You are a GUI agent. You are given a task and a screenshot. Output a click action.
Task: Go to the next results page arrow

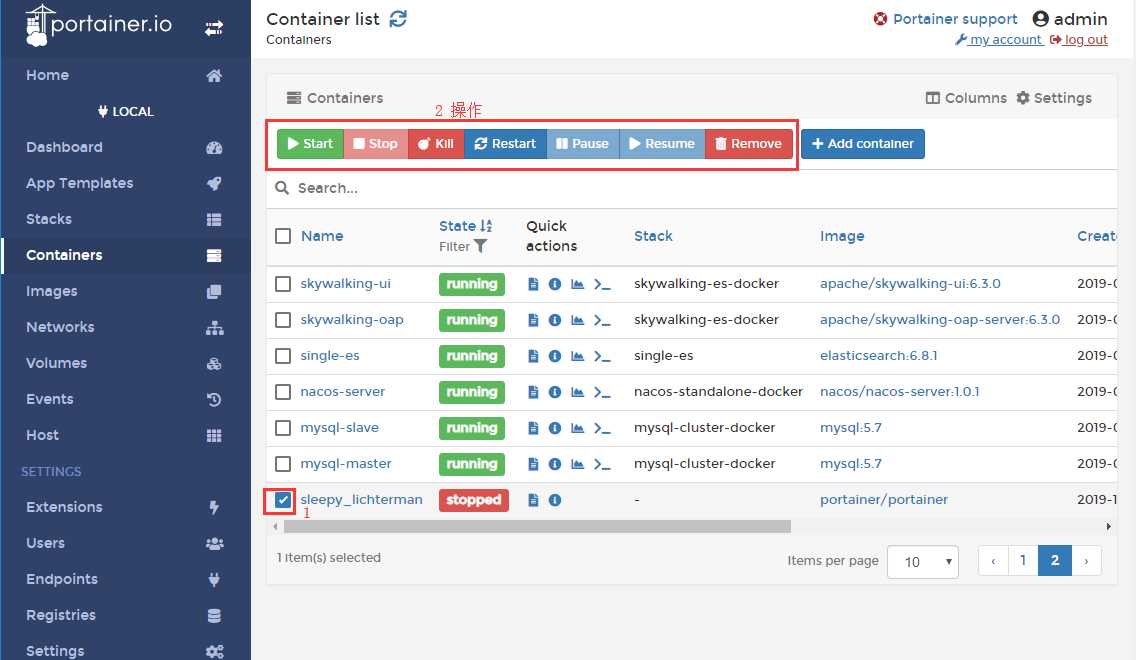[x=1086, y=561]
